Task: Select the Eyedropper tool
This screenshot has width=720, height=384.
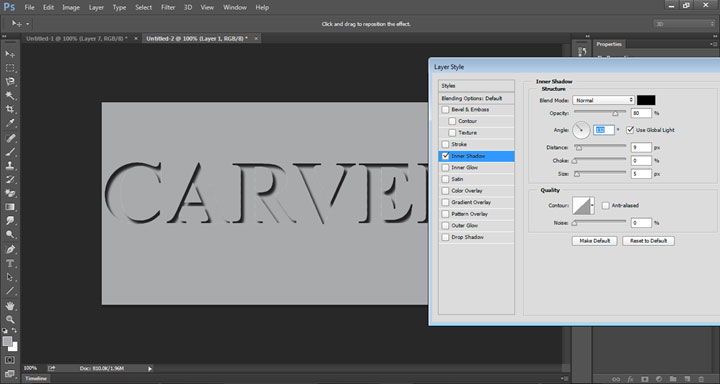Action: (x=10, y=123)
